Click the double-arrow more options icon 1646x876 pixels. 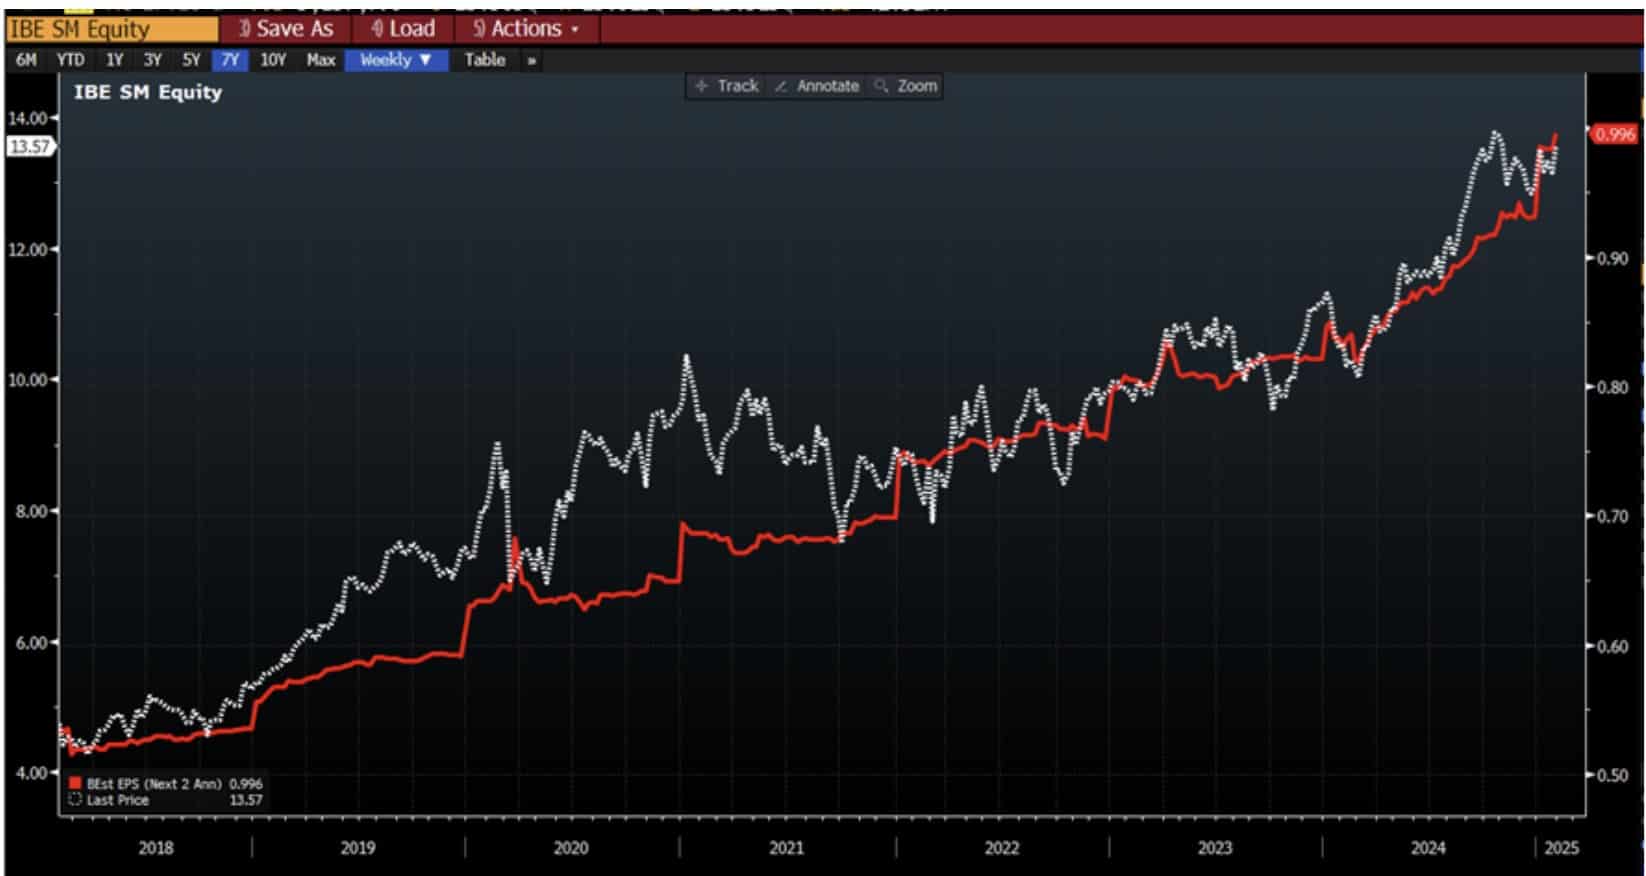(x=532, y=60)
